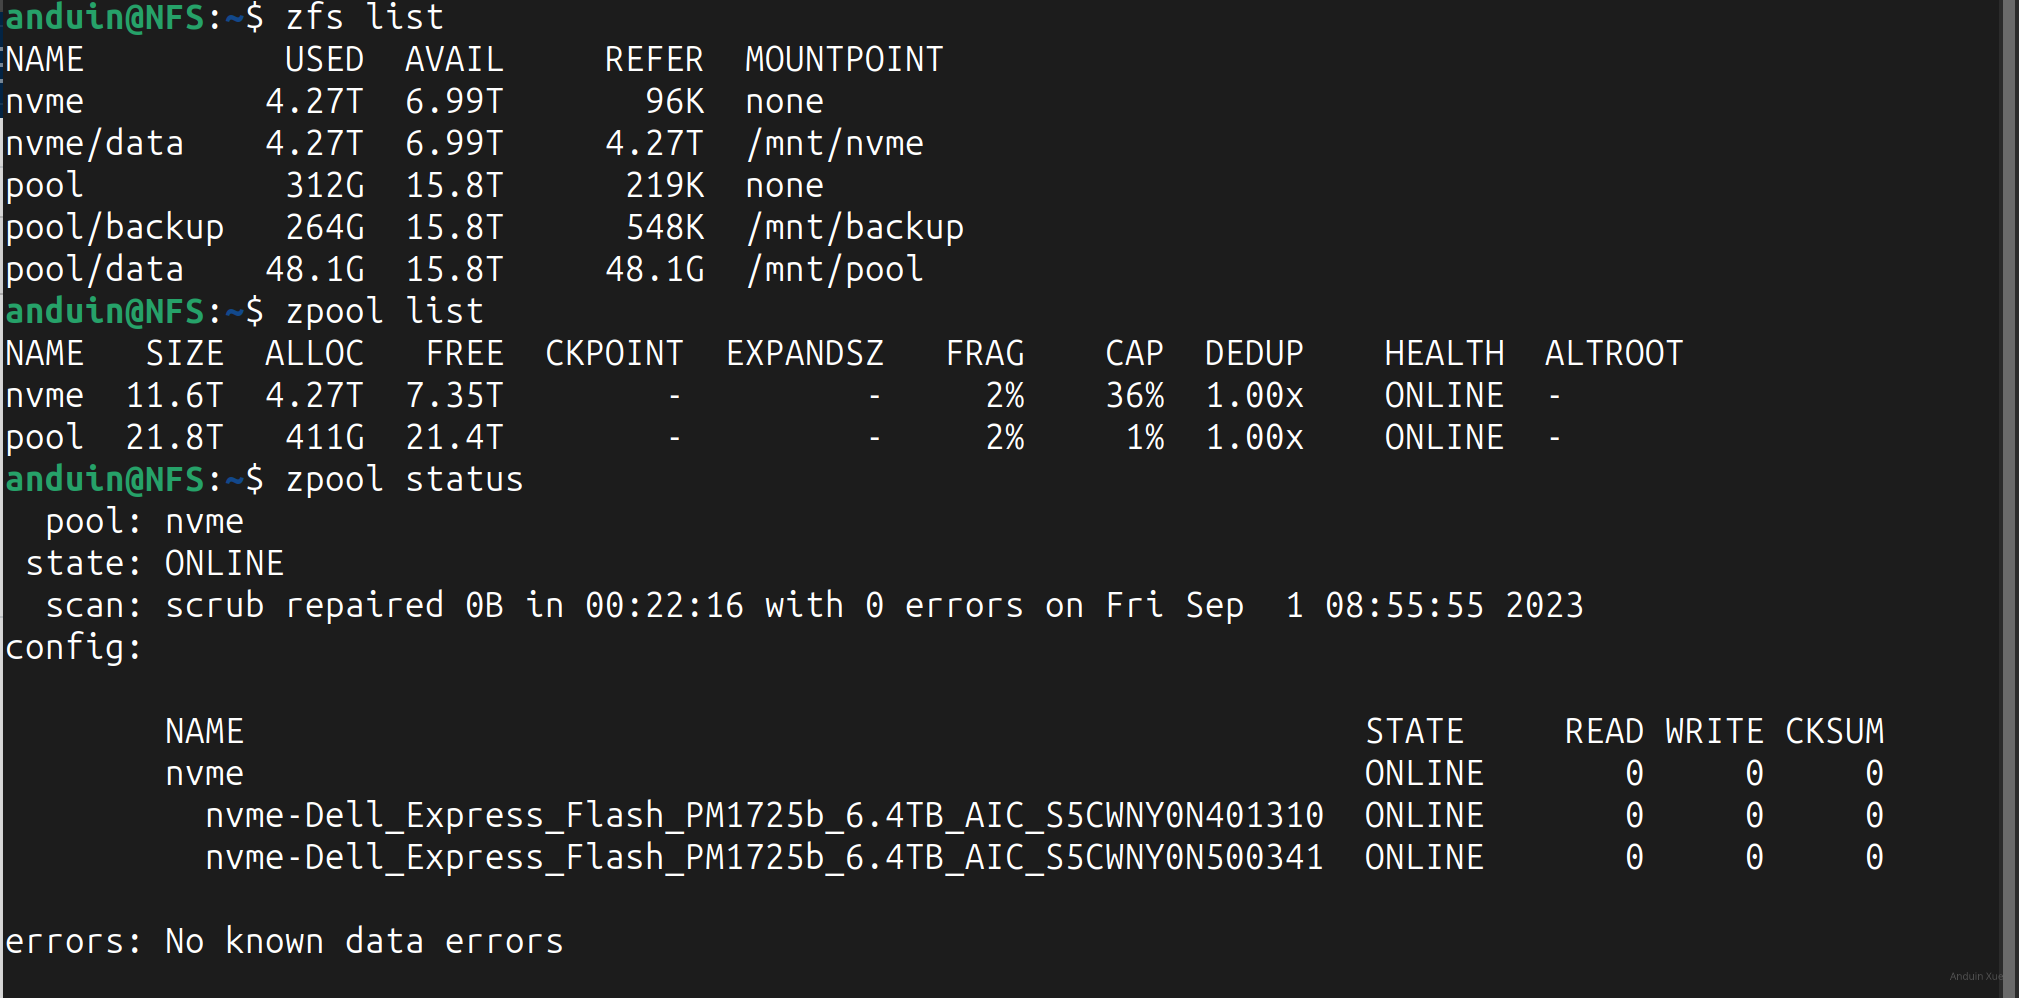Image resolution: width=2019 pixels, height=998 pixels.
Task: Click the vertical scrollbar on the right edge
Action: tap(2009, 499)
